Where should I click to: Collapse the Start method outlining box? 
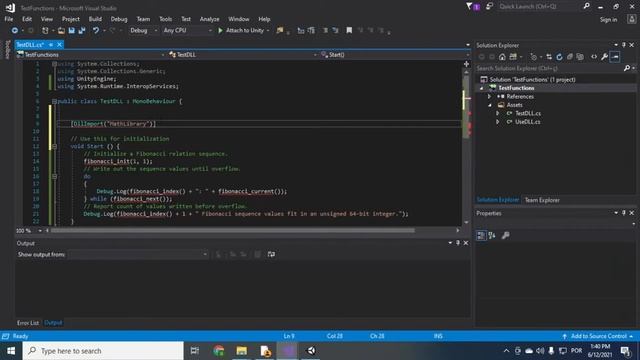click(54, 146)
